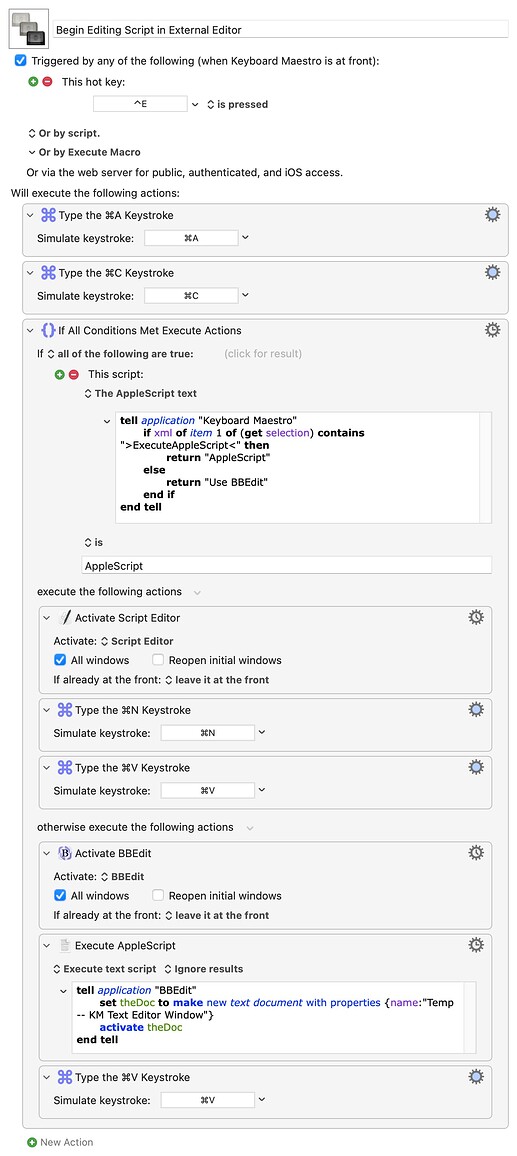
Task: Open gear menu for ⌘N keystroke action
Action: tap(476, 709)
